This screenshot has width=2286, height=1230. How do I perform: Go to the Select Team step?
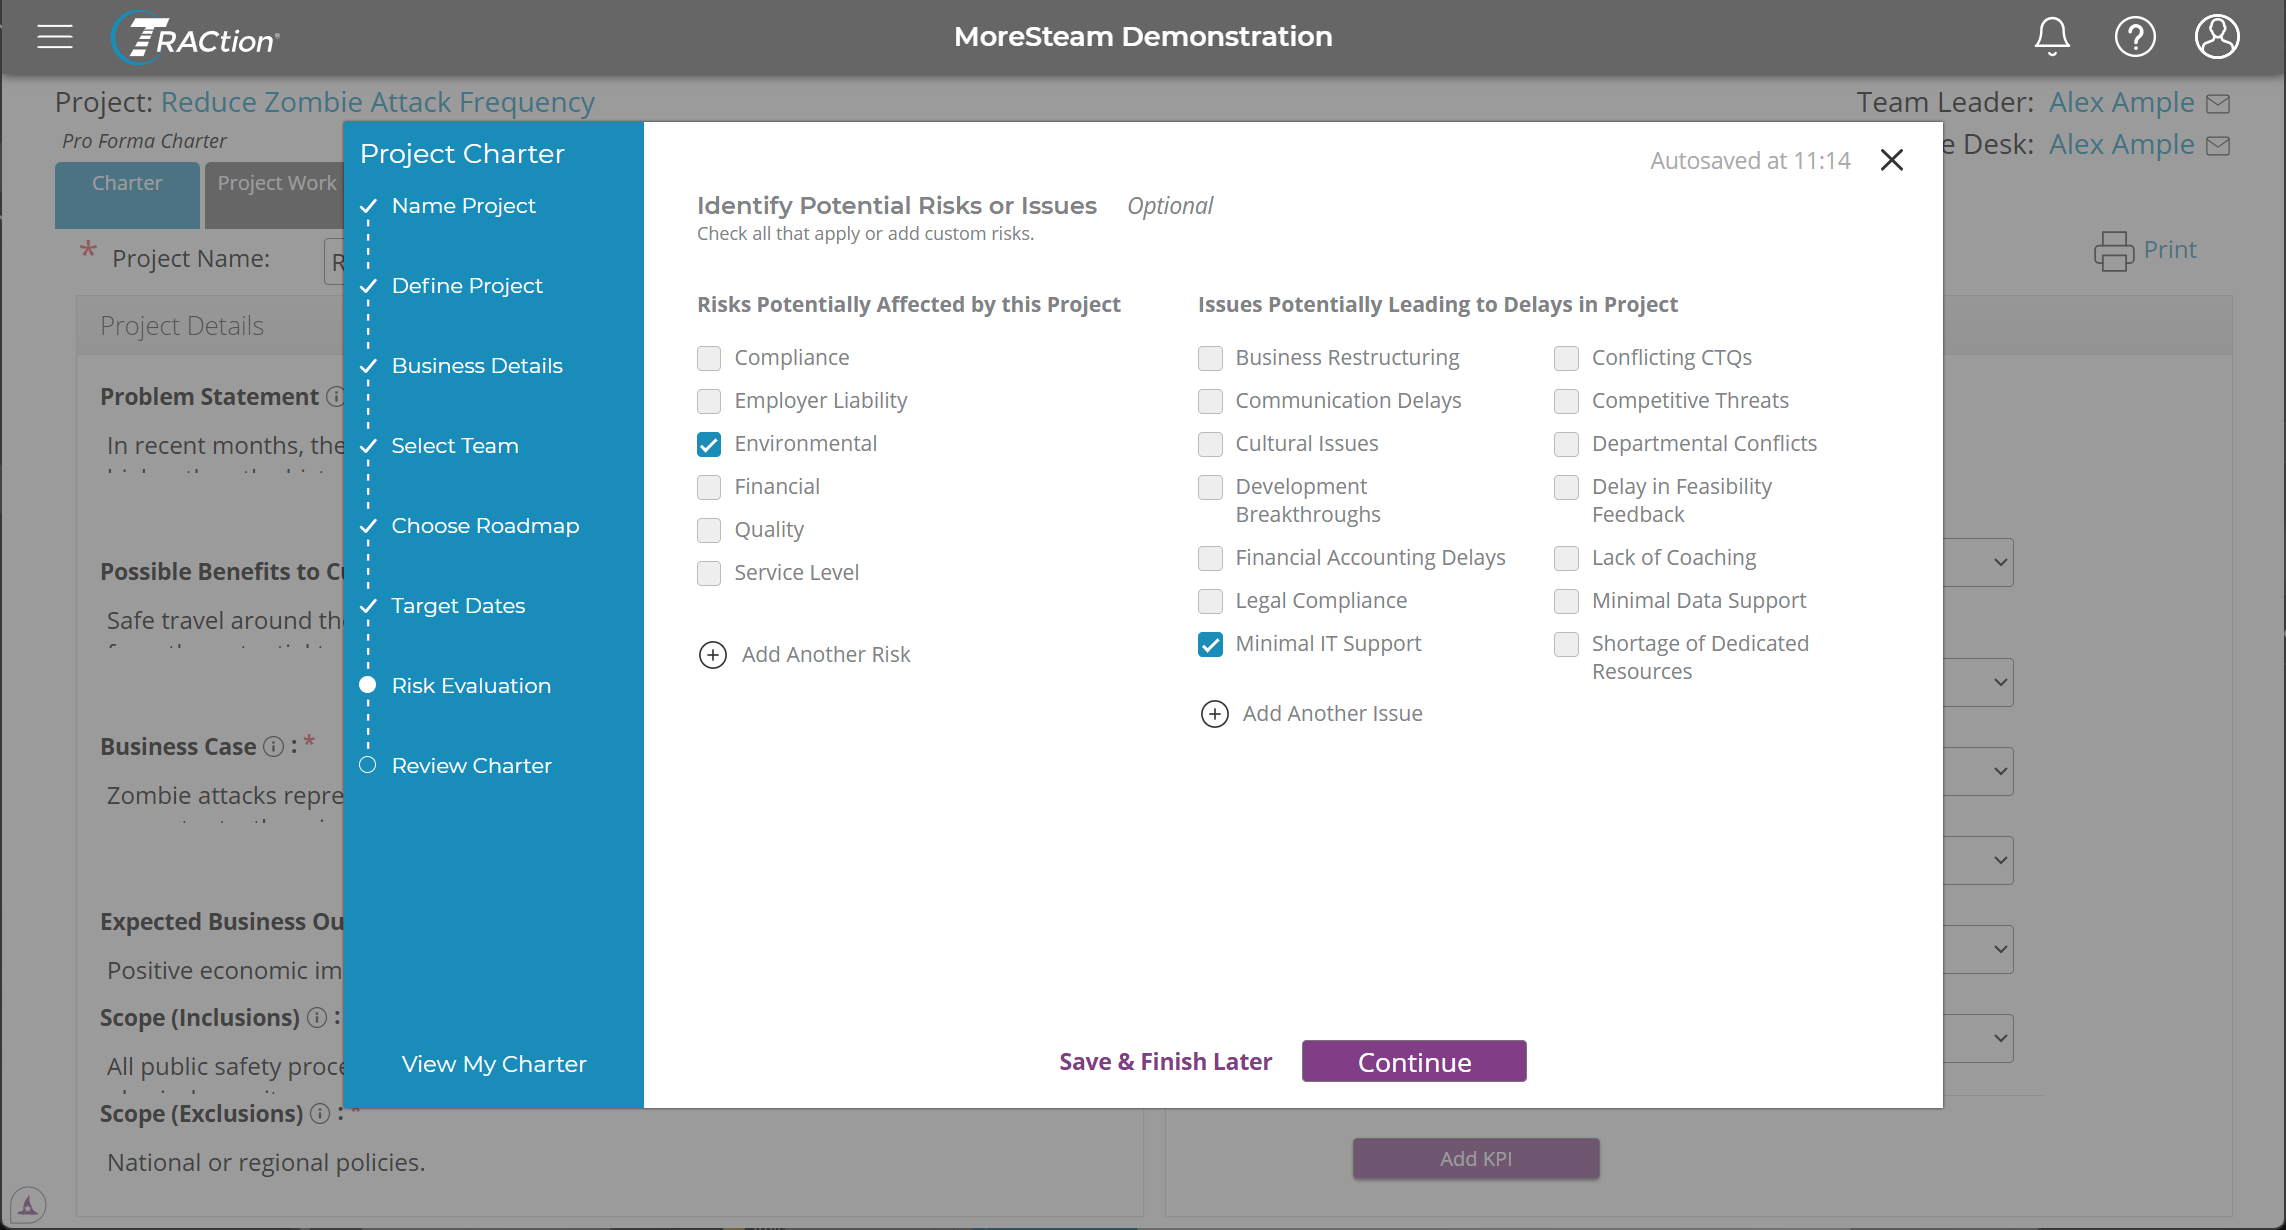[x=455, y=446]
